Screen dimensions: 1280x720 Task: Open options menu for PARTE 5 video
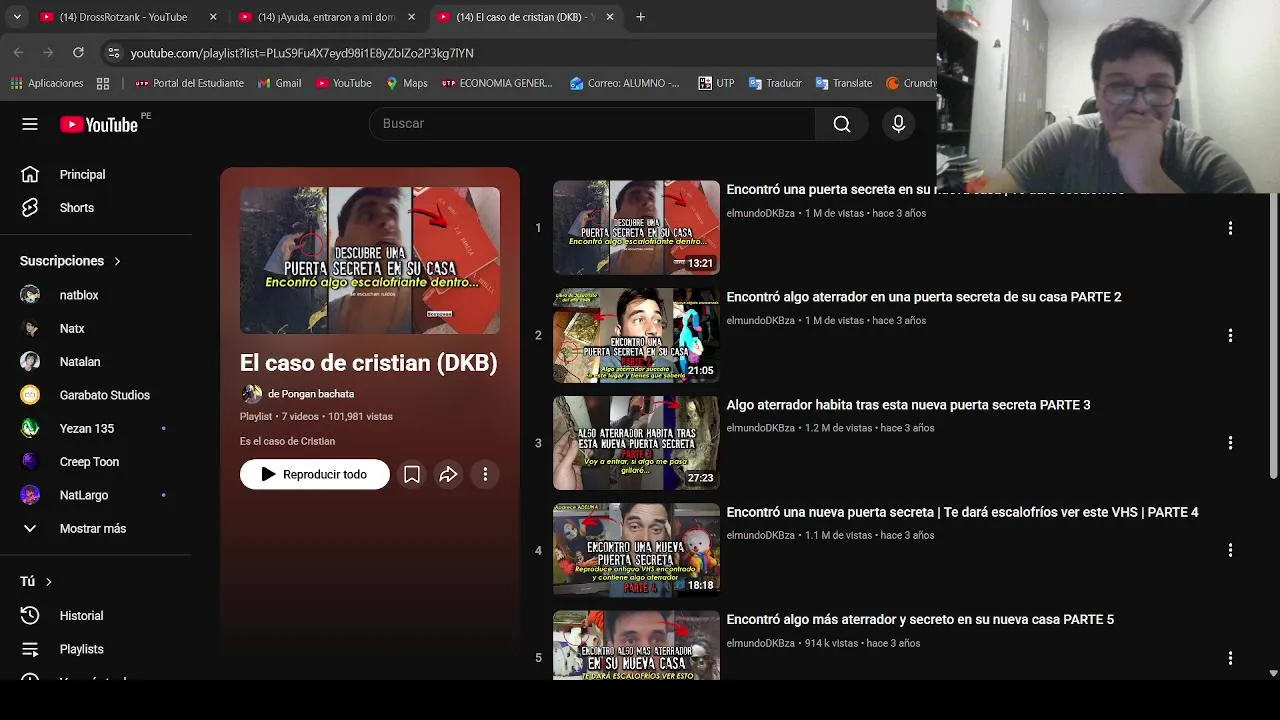(1230, 658)
